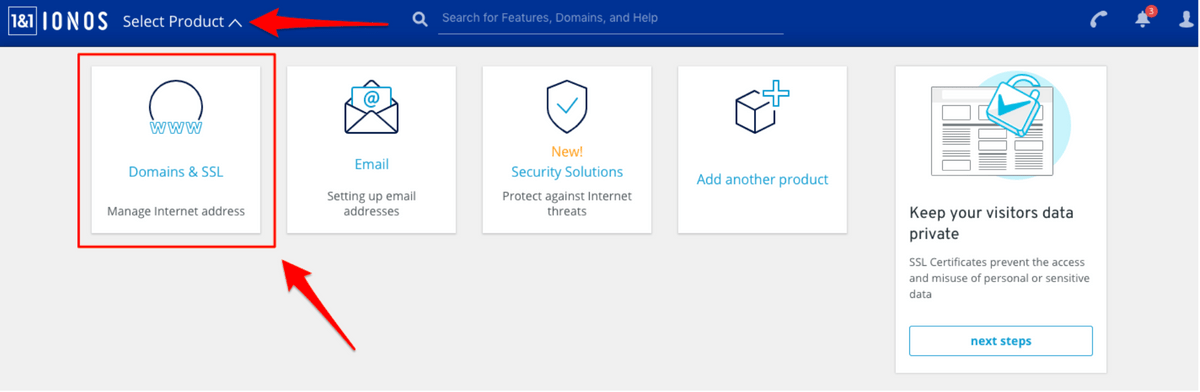
Task: Click the www globe icon
Action: coord(176,107)
